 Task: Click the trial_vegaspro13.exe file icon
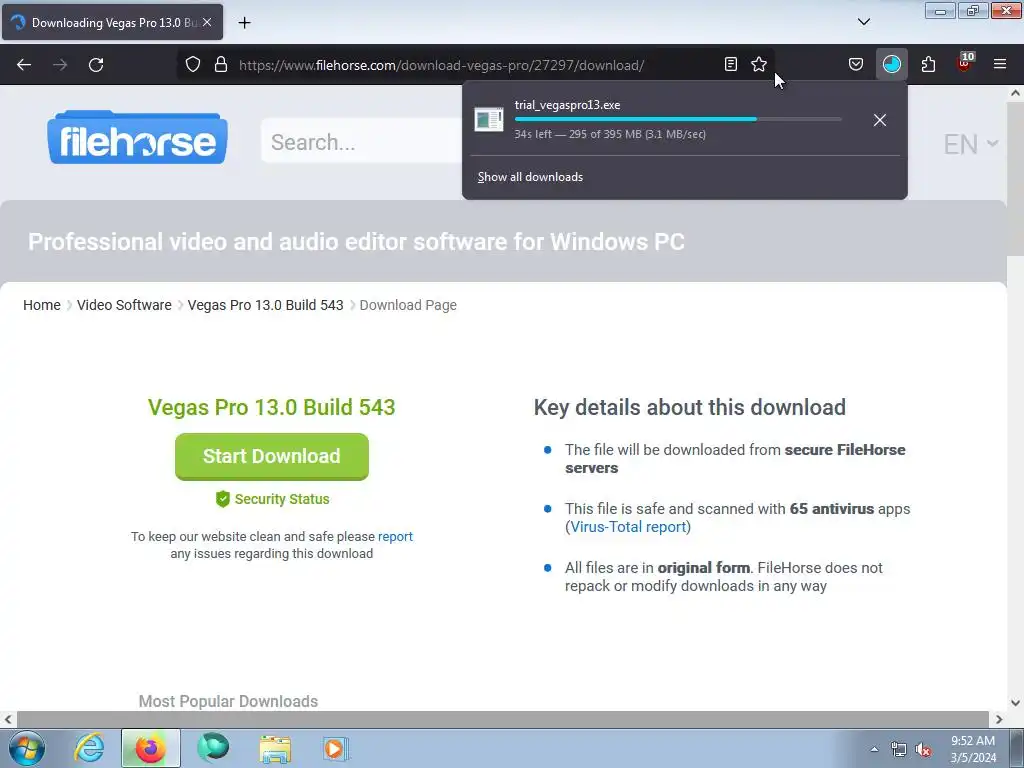tap(488, 120)
